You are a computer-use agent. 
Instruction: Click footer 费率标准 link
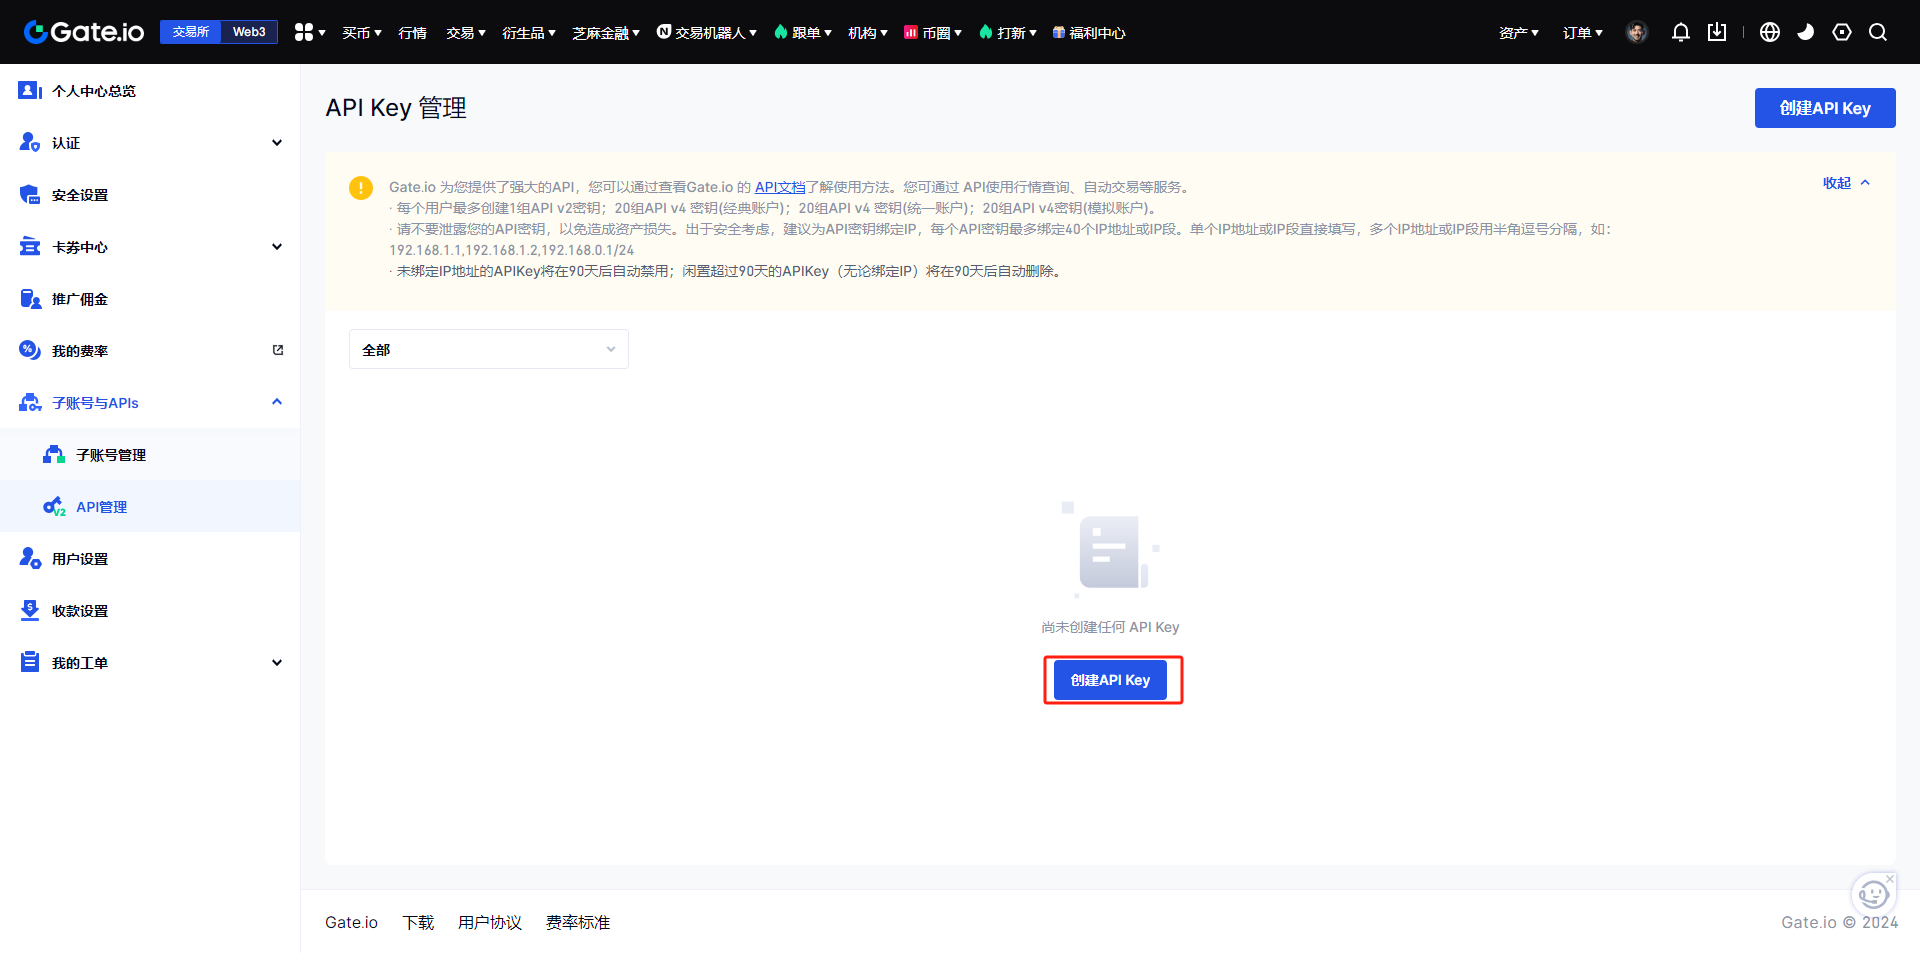578,922
